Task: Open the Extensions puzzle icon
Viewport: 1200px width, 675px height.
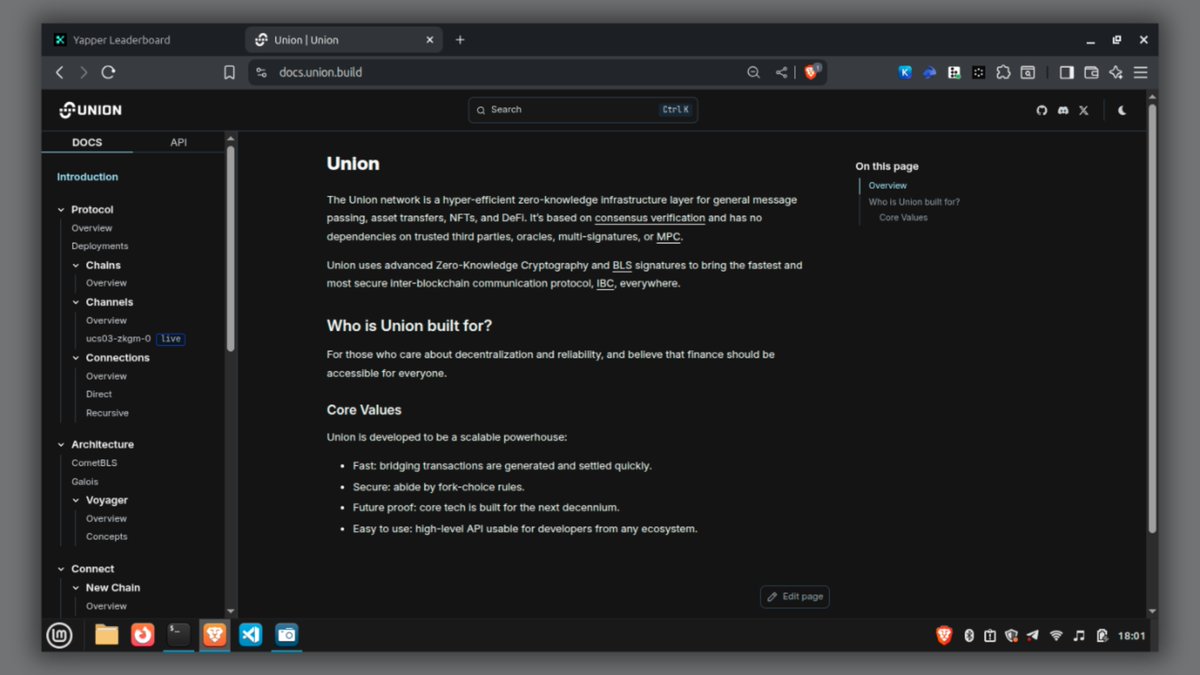Action: pyautogui.click(x=1003, y=72)
